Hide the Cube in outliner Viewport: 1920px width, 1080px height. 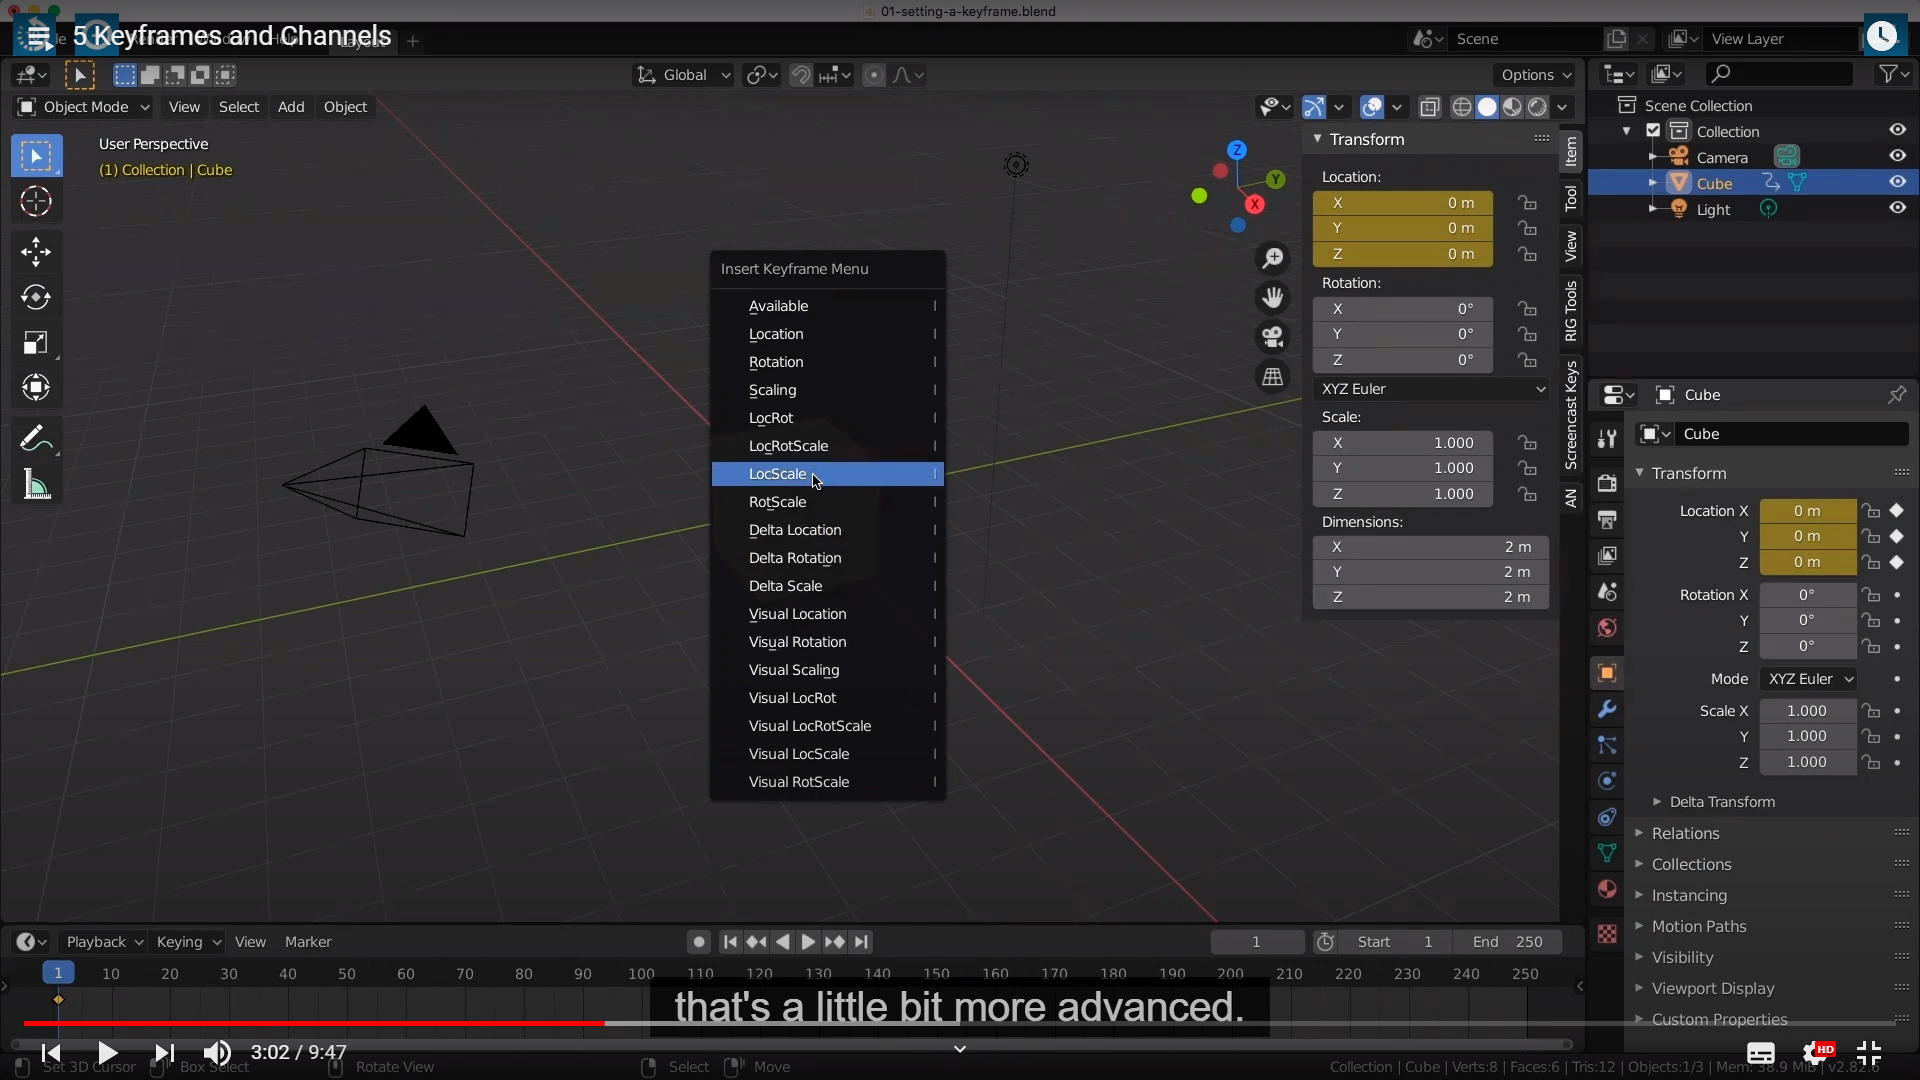[1897, 182]
